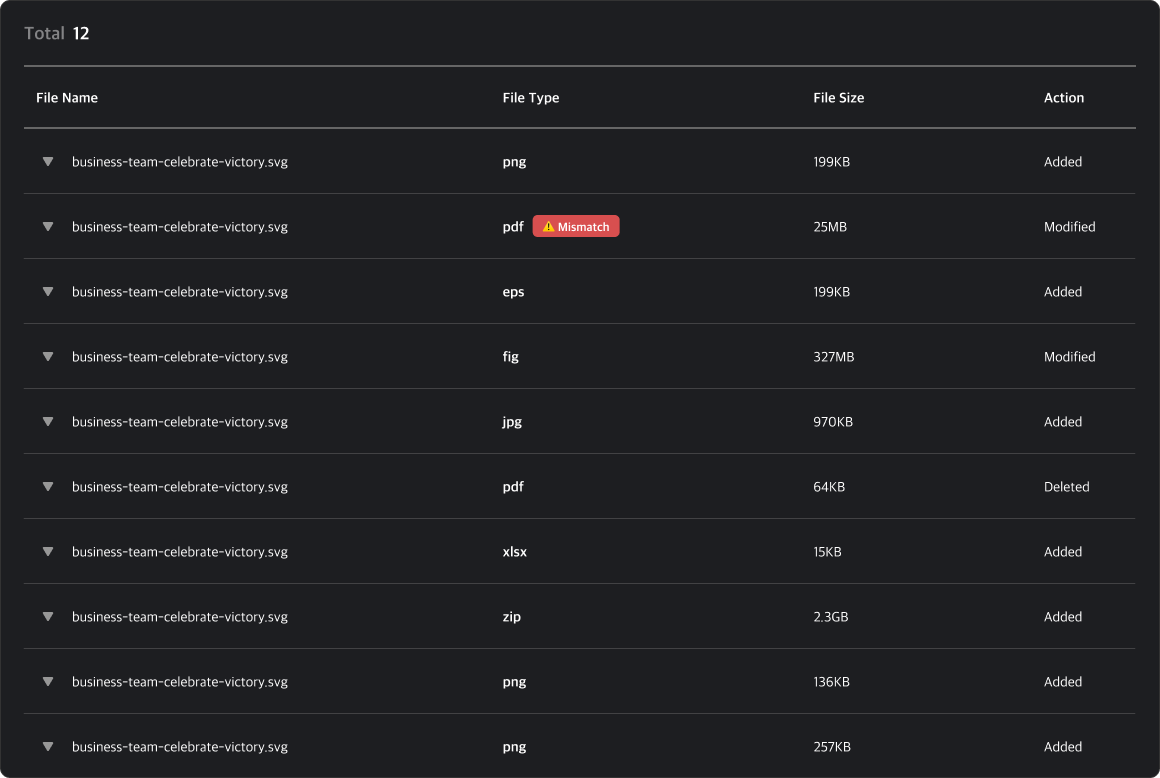Expand the xlsx file row
The width and height of the screenshot is (1160, 778).
coord(47,551)
